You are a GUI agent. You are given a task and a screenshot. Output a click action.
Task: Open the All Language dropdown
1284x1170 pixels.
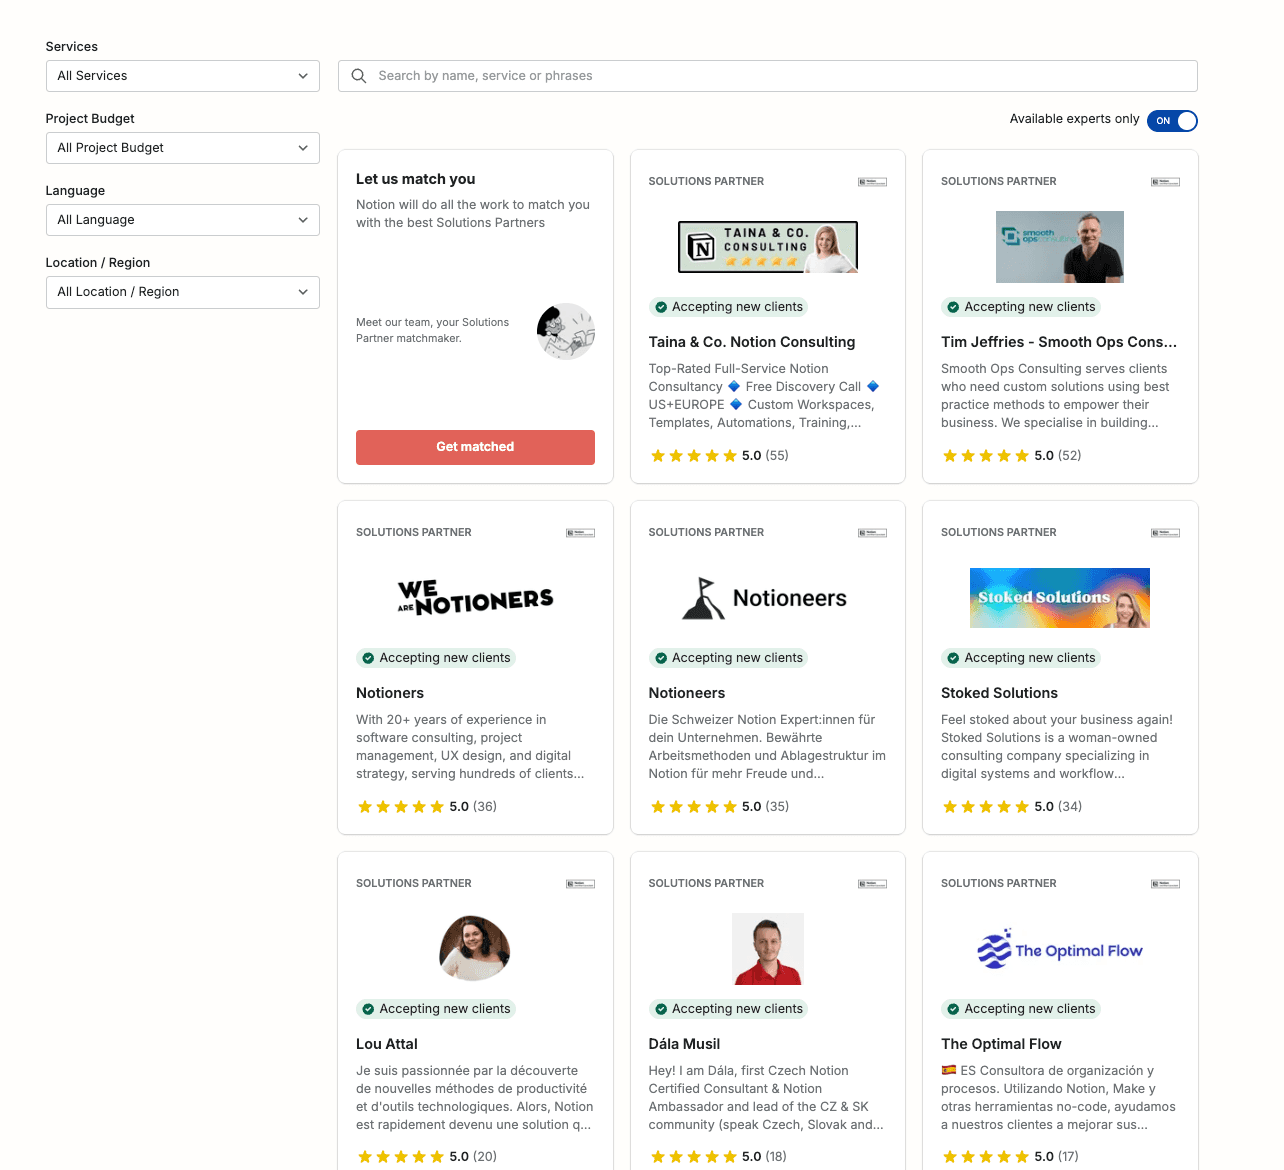pos(182,219)
